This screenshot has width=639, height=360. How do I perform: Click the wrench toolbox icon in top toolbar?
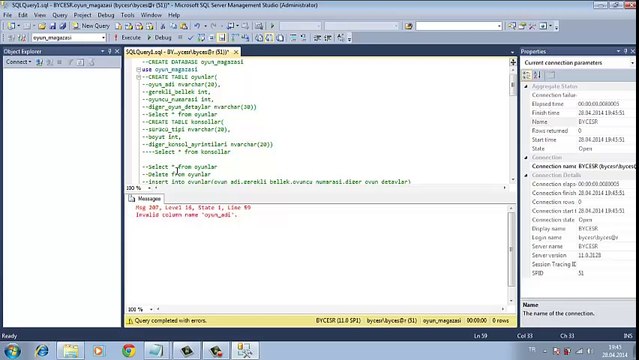point(532,26)
